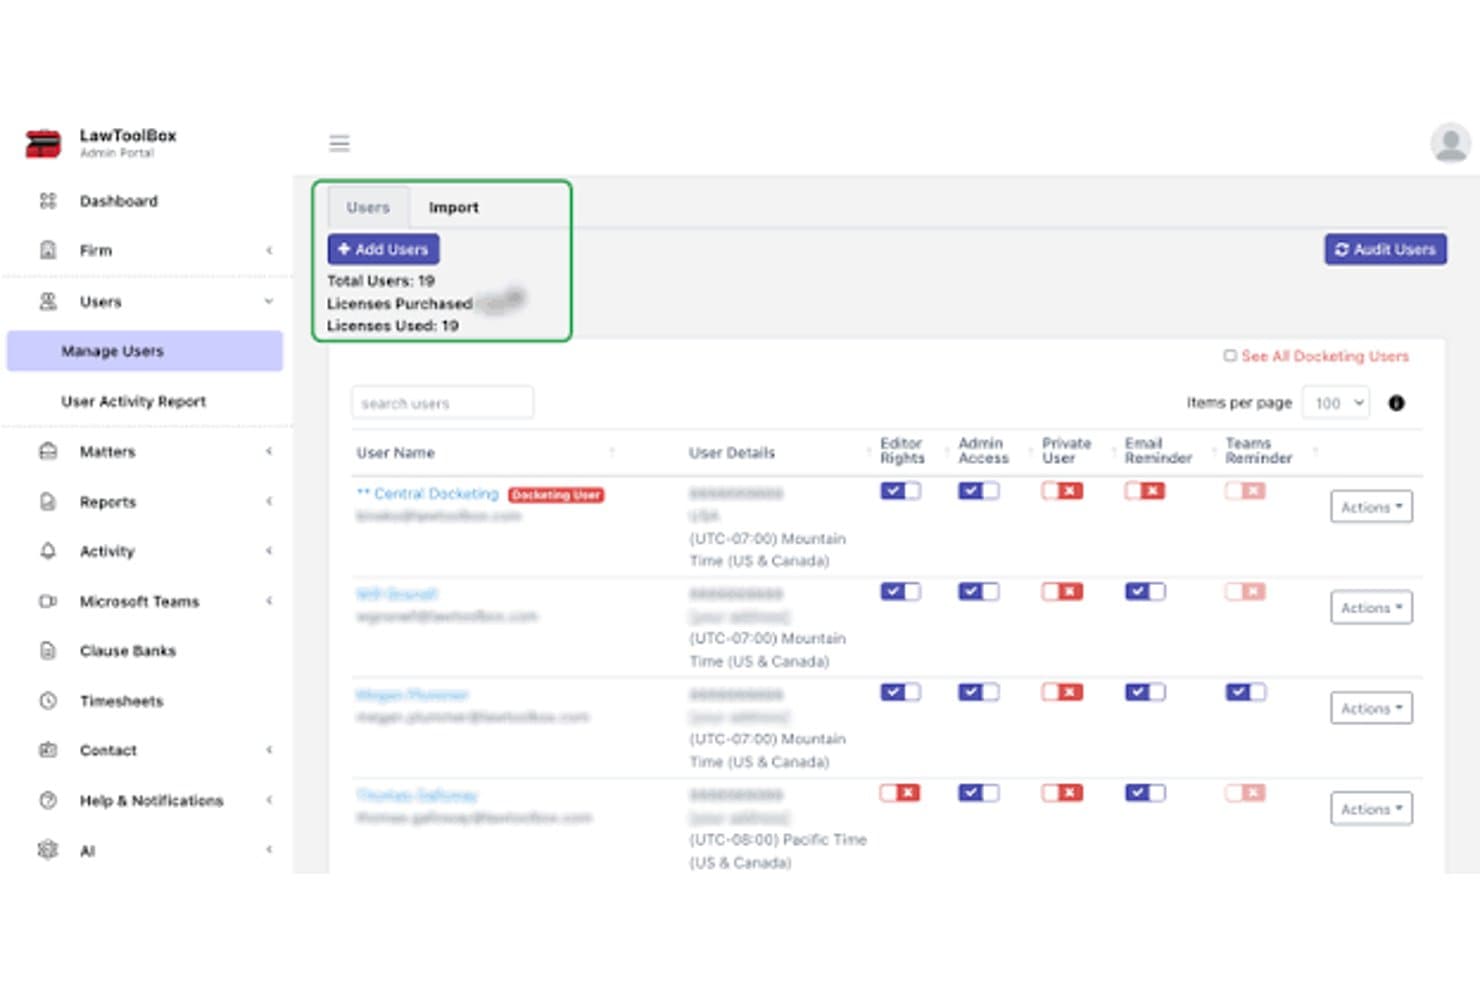Open User Activity Report
1480x987 pixels.
134,401
